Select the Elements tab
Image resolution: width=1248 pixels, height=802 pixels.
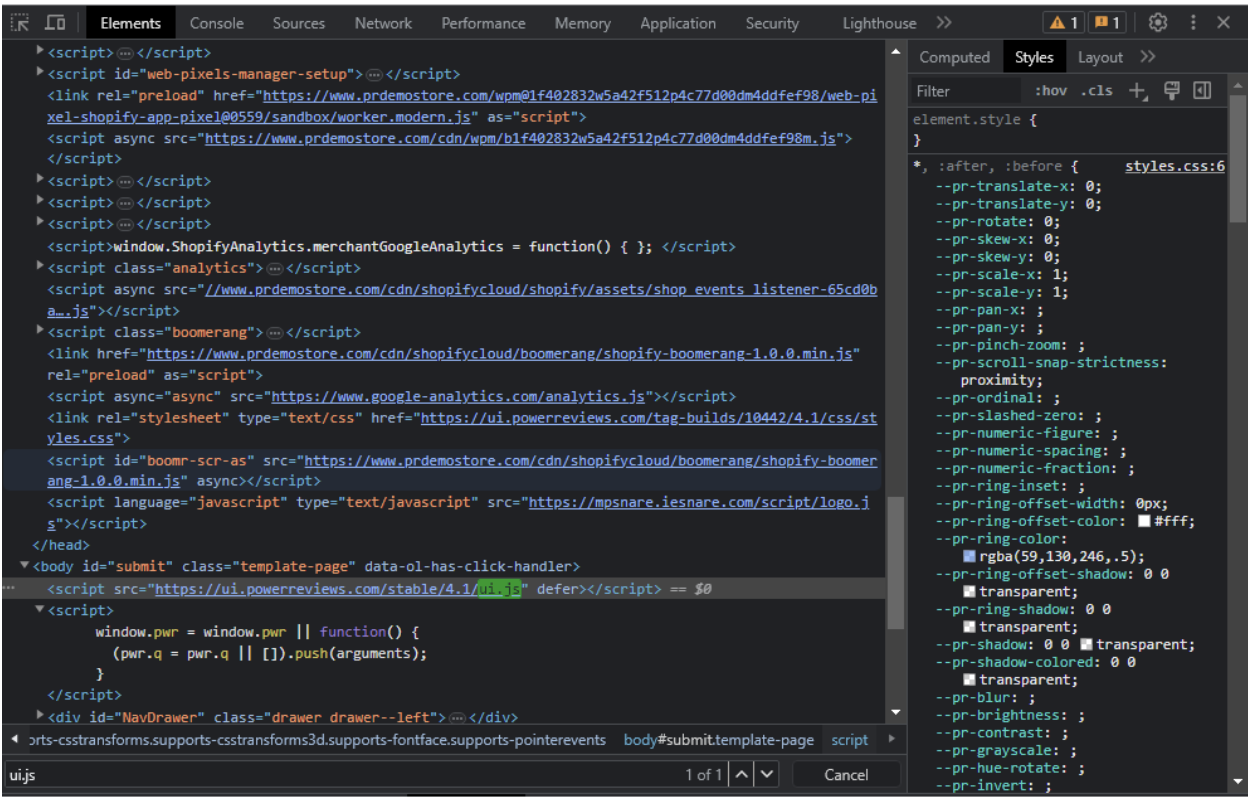(130, 23)
